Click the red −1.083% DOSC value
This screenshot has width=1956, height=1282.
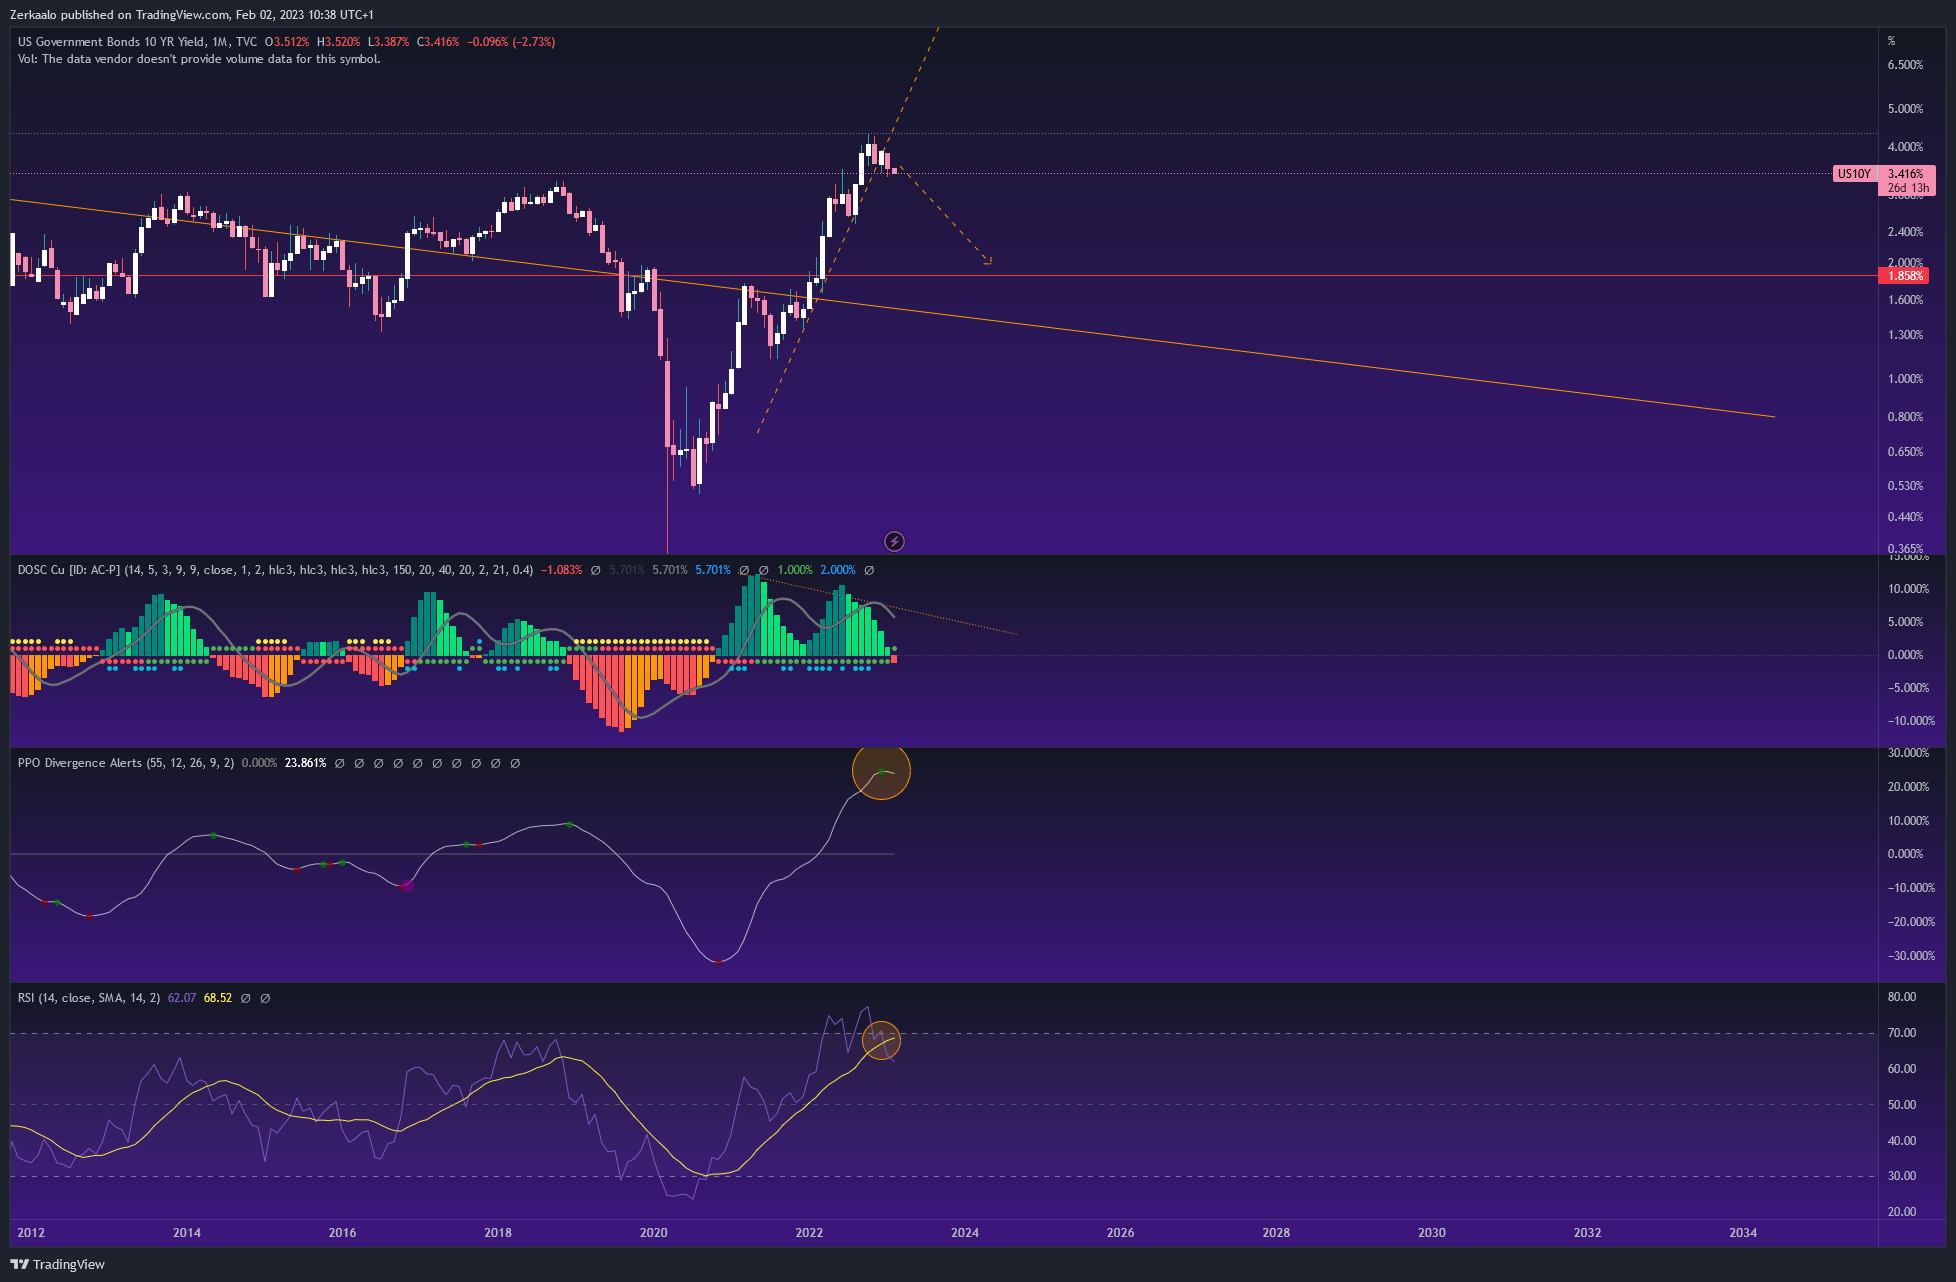(561, 570)
